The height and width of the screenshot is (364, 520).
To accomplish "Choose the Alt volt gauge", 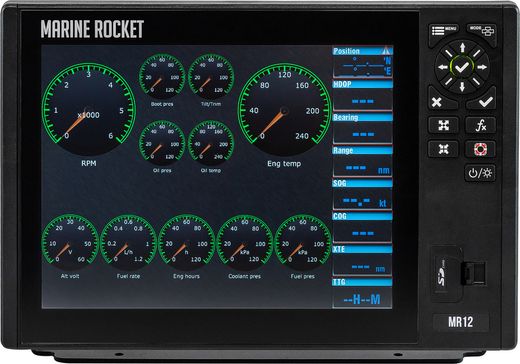I will (70, 243).
